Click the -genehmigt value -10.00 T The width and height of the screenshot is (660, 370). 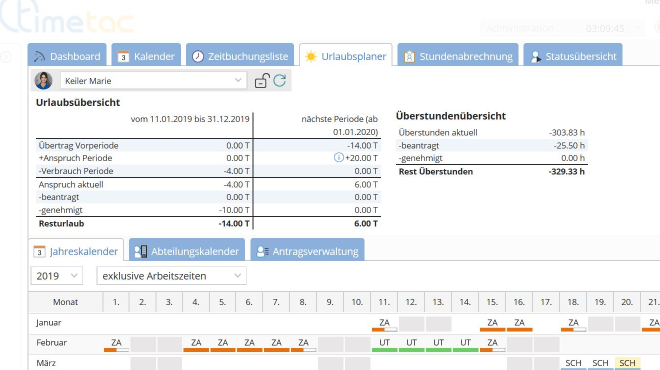234,210
